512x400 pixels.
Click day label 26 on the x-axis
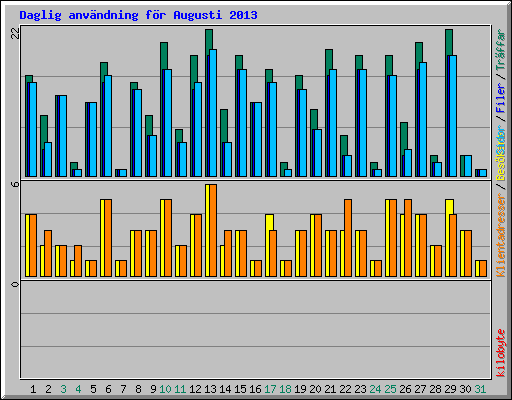coord(405,389)
